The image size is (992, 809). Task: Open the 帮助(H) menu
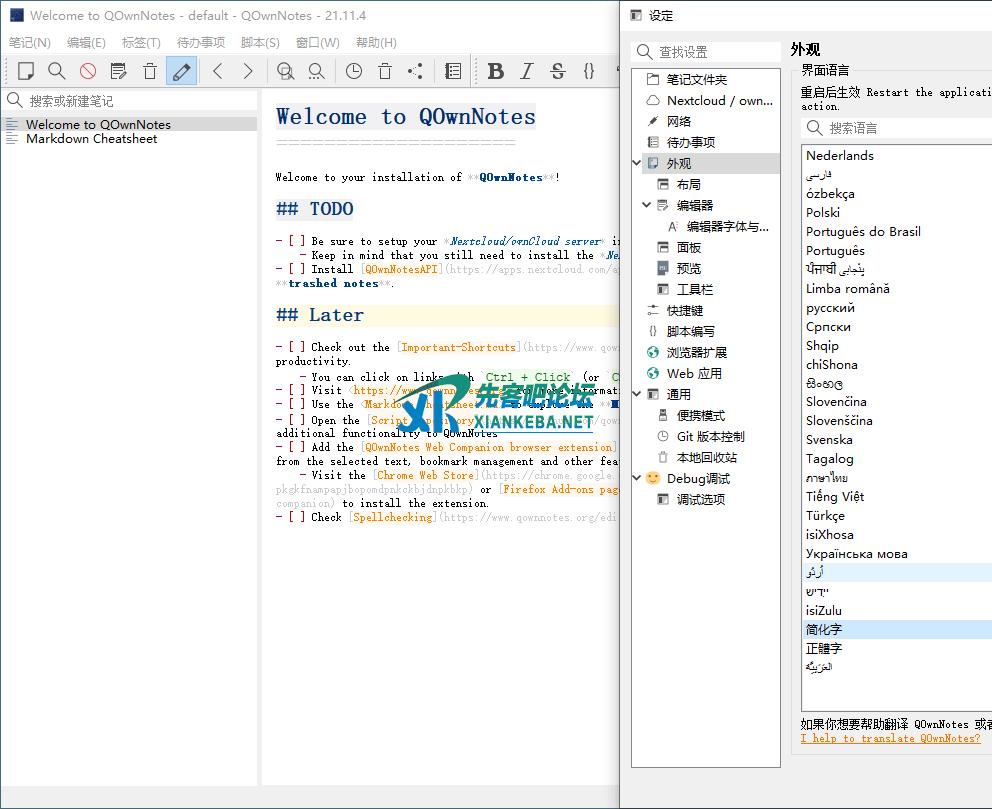coord(376,43)
